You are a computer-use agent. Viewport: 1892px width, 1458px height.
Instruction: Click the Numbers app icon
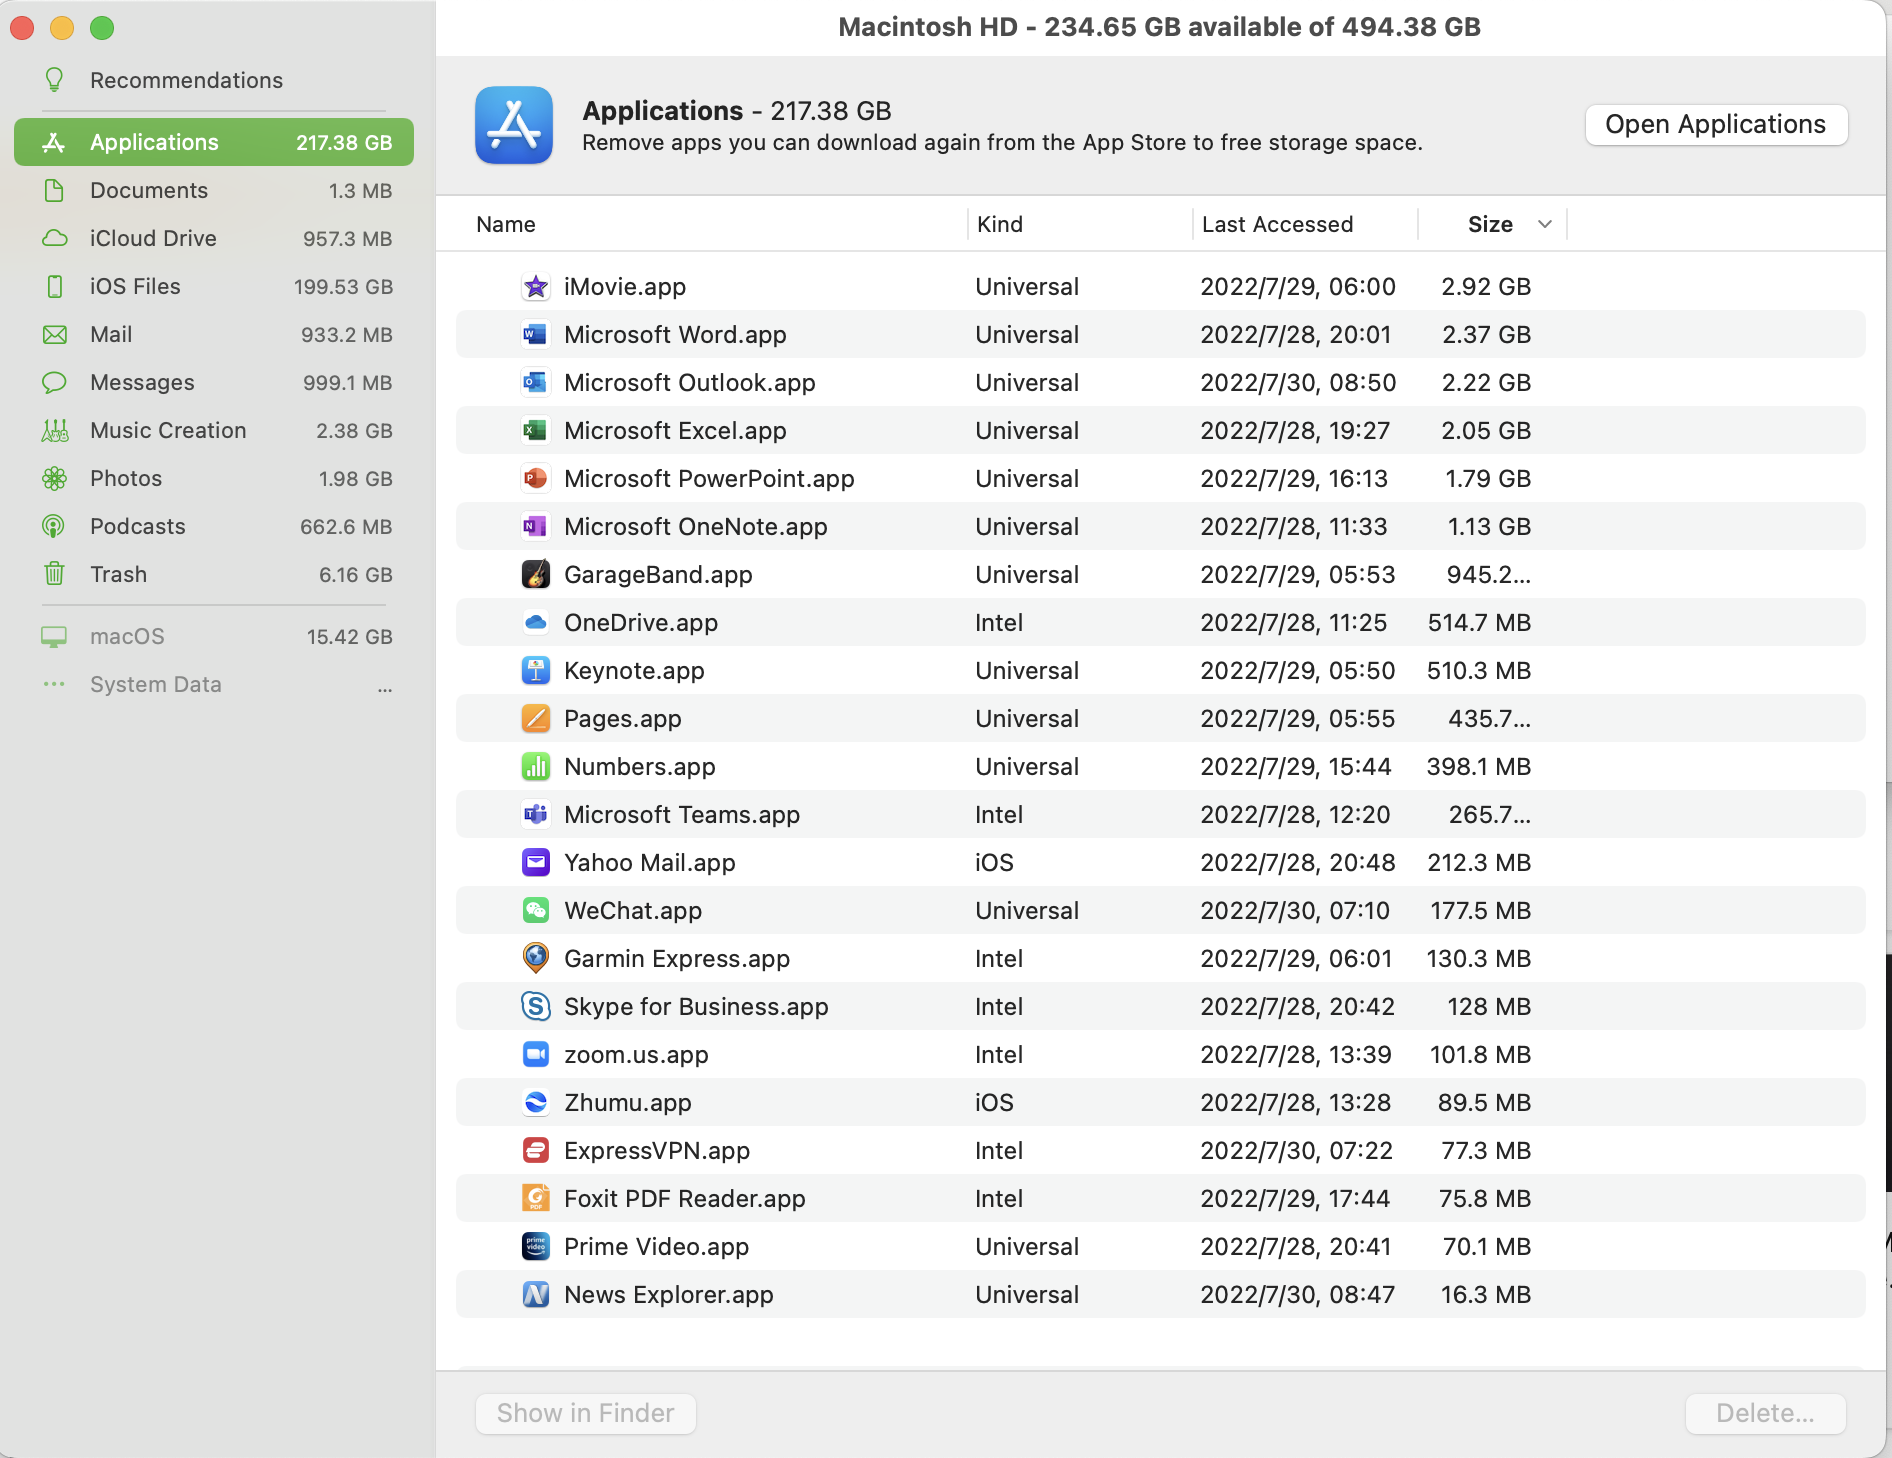point(536,767)
